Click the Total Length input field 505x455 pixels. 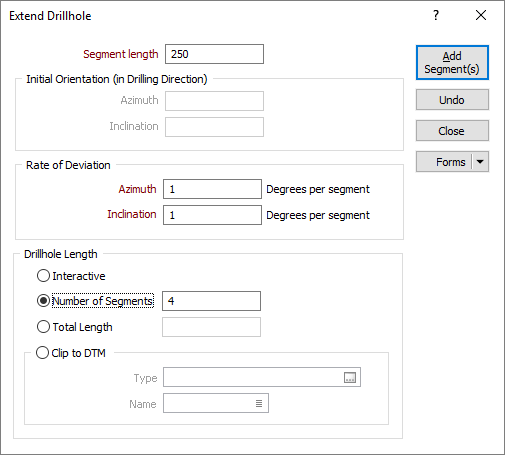[x=211, y=327]
